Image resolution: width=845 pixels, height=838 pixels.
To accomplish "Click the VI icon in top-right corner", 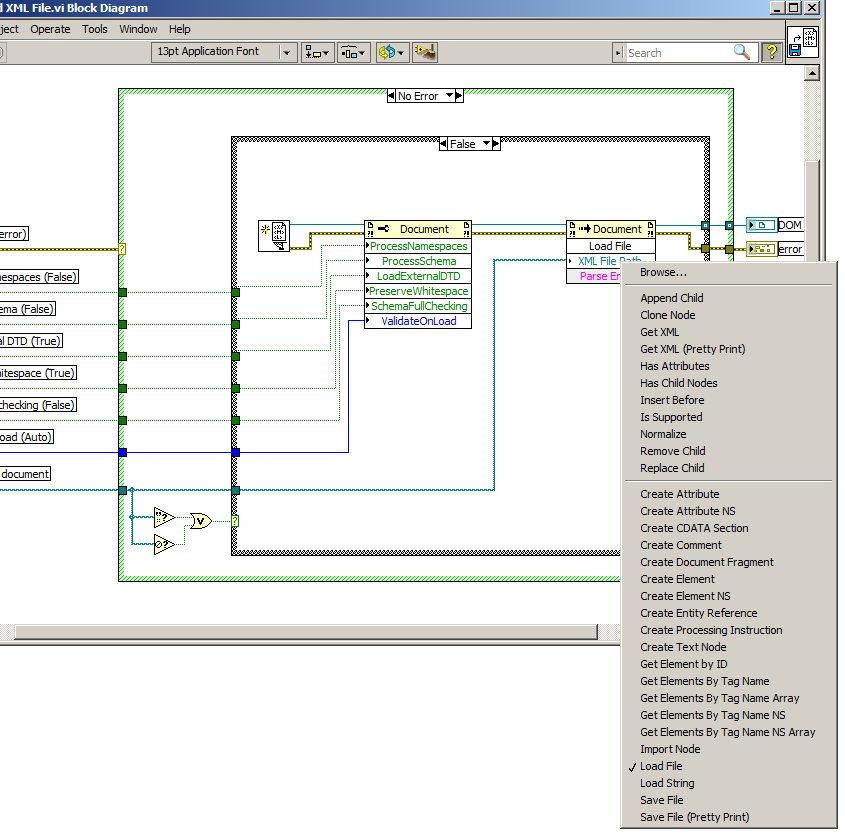I will point(803,42).
